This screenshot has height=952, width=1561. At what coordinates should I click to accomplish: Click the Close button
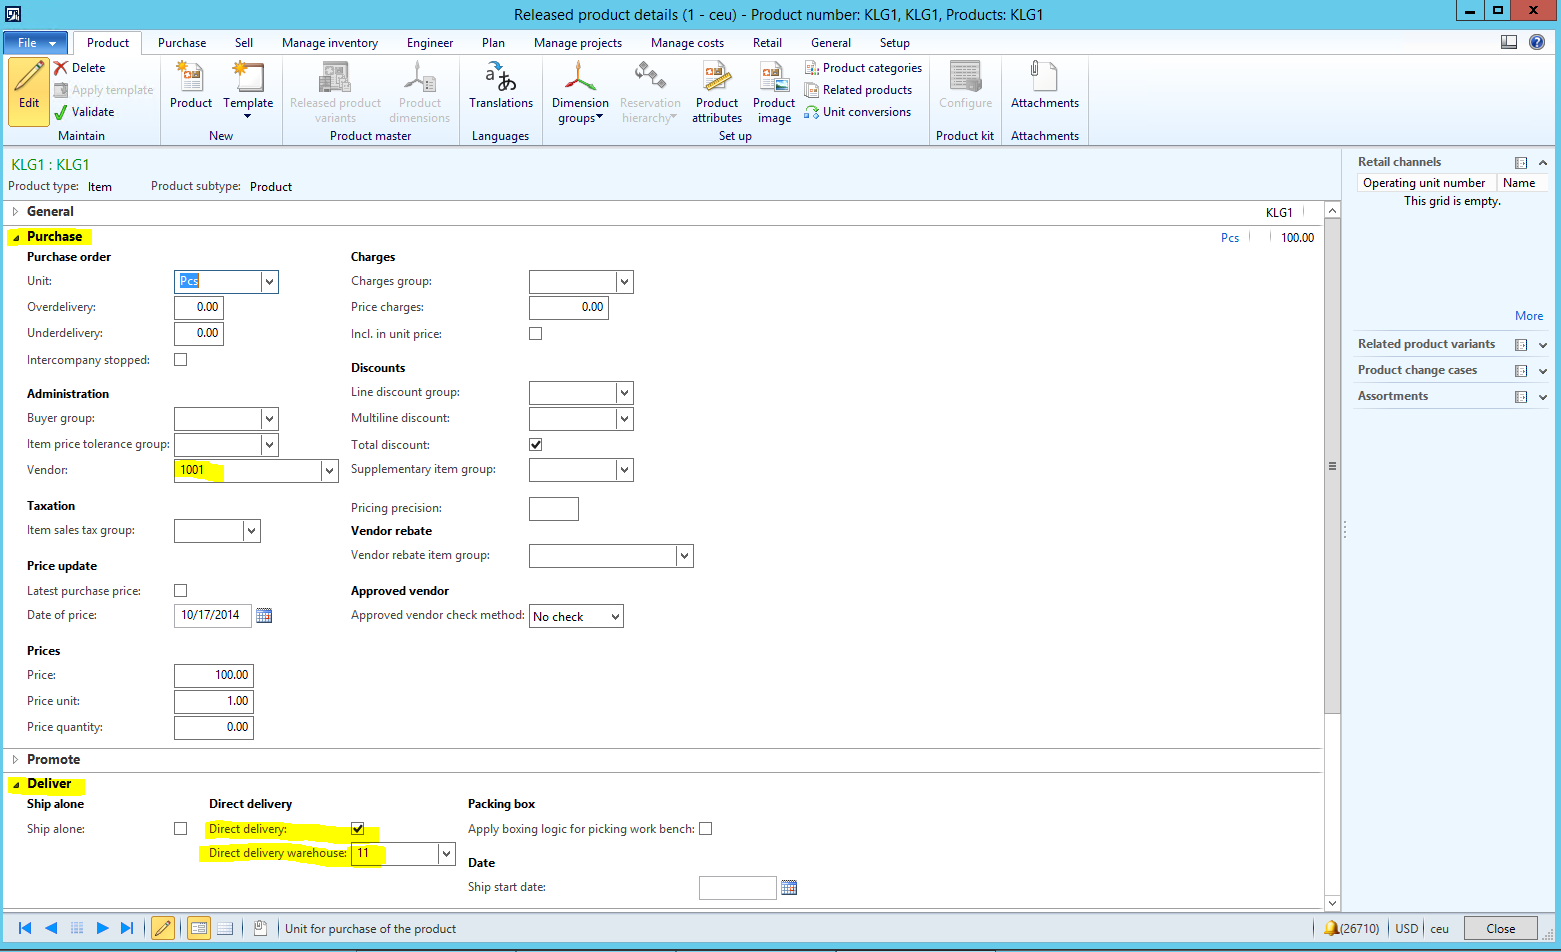tap(1500, 928)
